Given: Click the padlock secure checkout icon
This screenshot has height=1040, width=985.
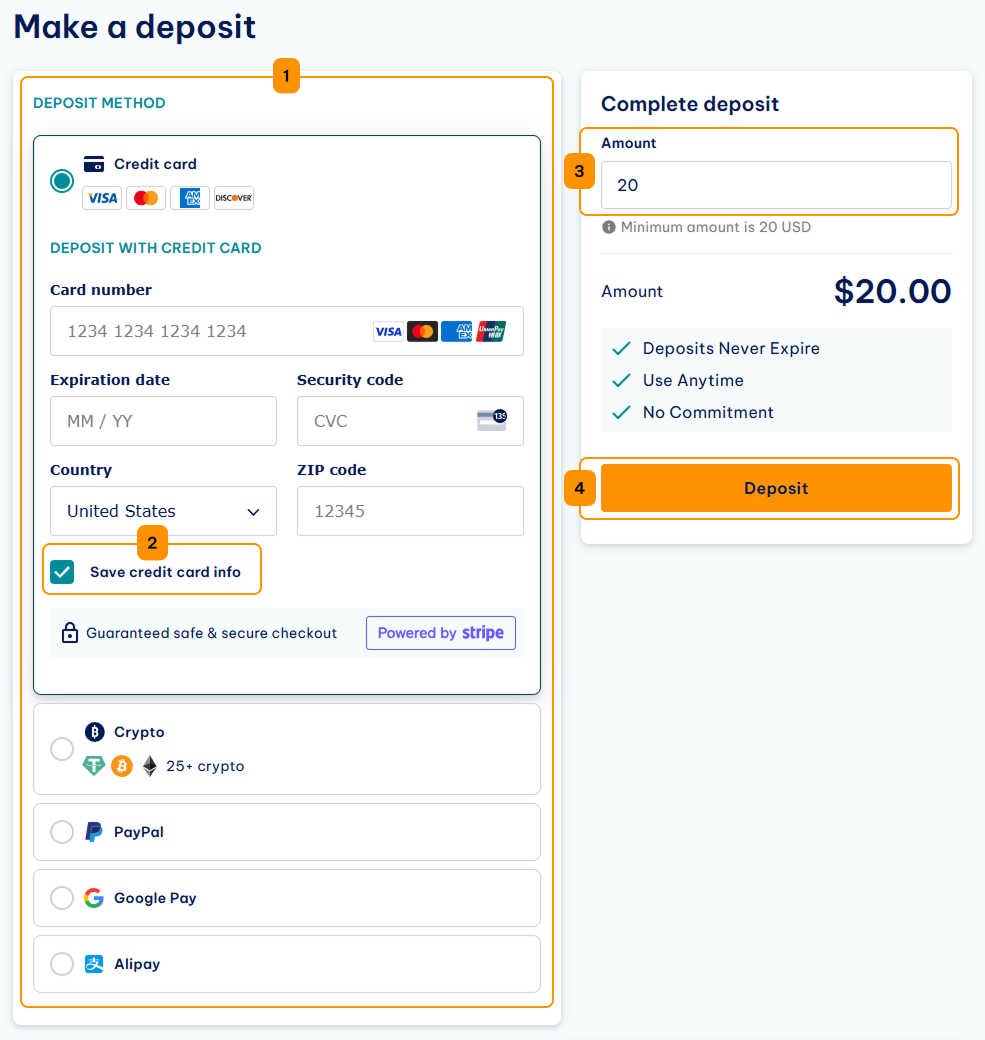Looking at the screenshot, I should [x=70, y=633].
